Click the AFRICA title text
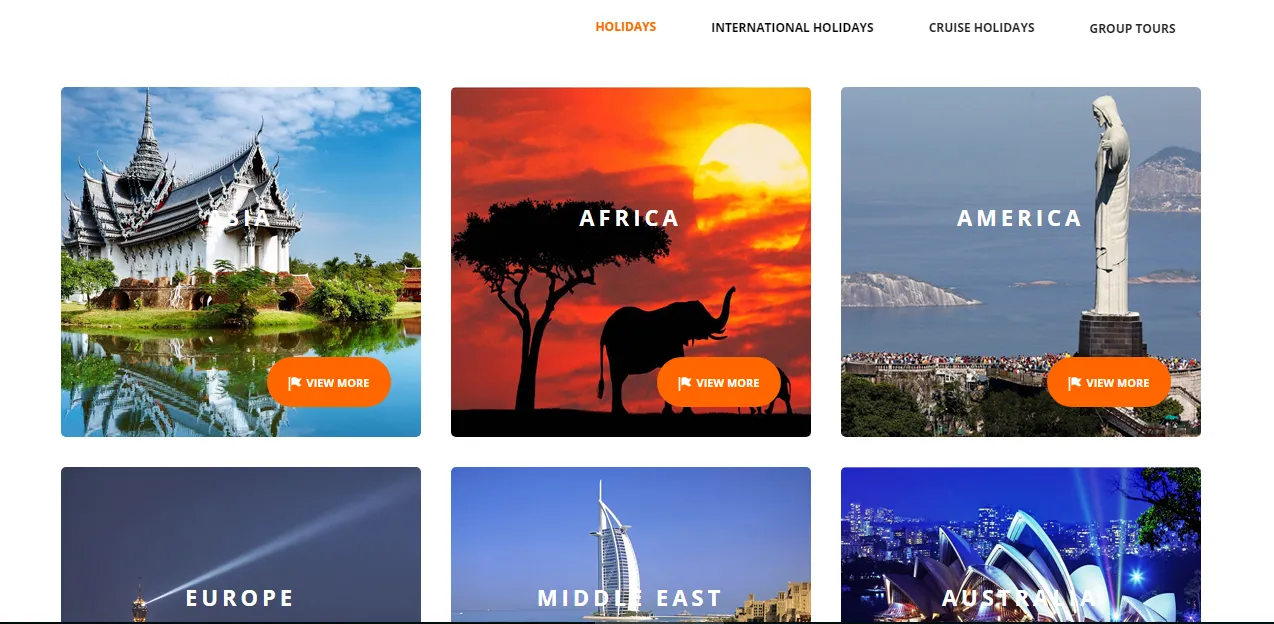The height and width of the screenshot is (624, 1274). [x=630, y=218]
